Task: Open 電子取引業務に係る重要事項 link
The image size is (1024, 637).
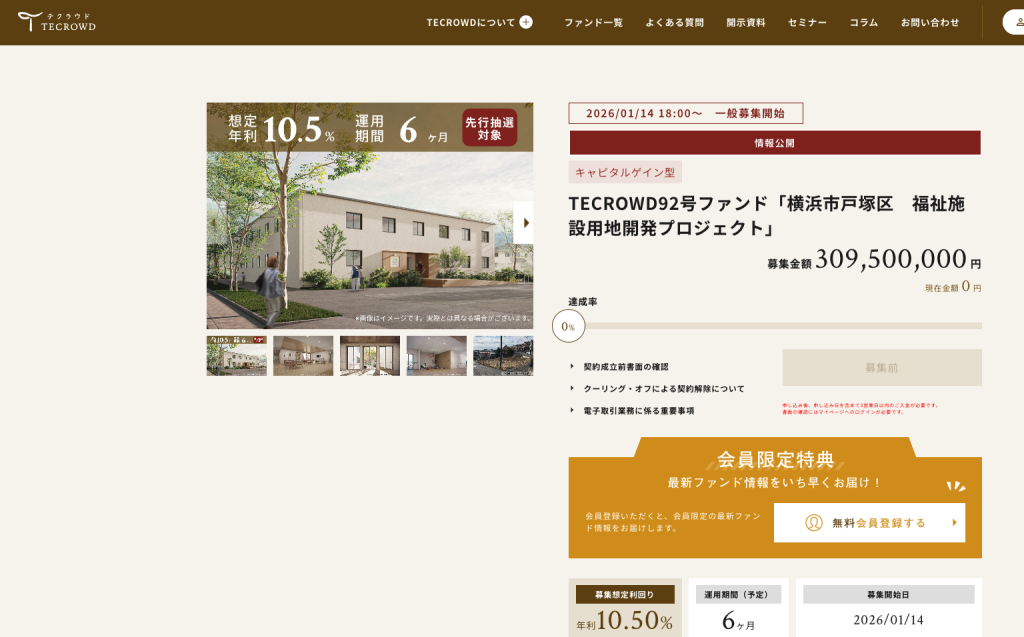Action: coord(638,411)
